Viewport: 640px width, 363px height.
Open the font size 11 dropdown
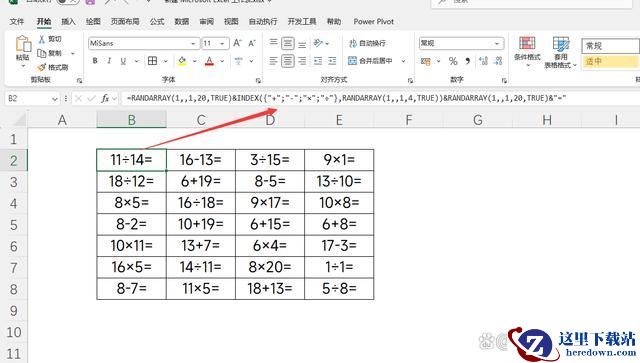pos(222,43)
